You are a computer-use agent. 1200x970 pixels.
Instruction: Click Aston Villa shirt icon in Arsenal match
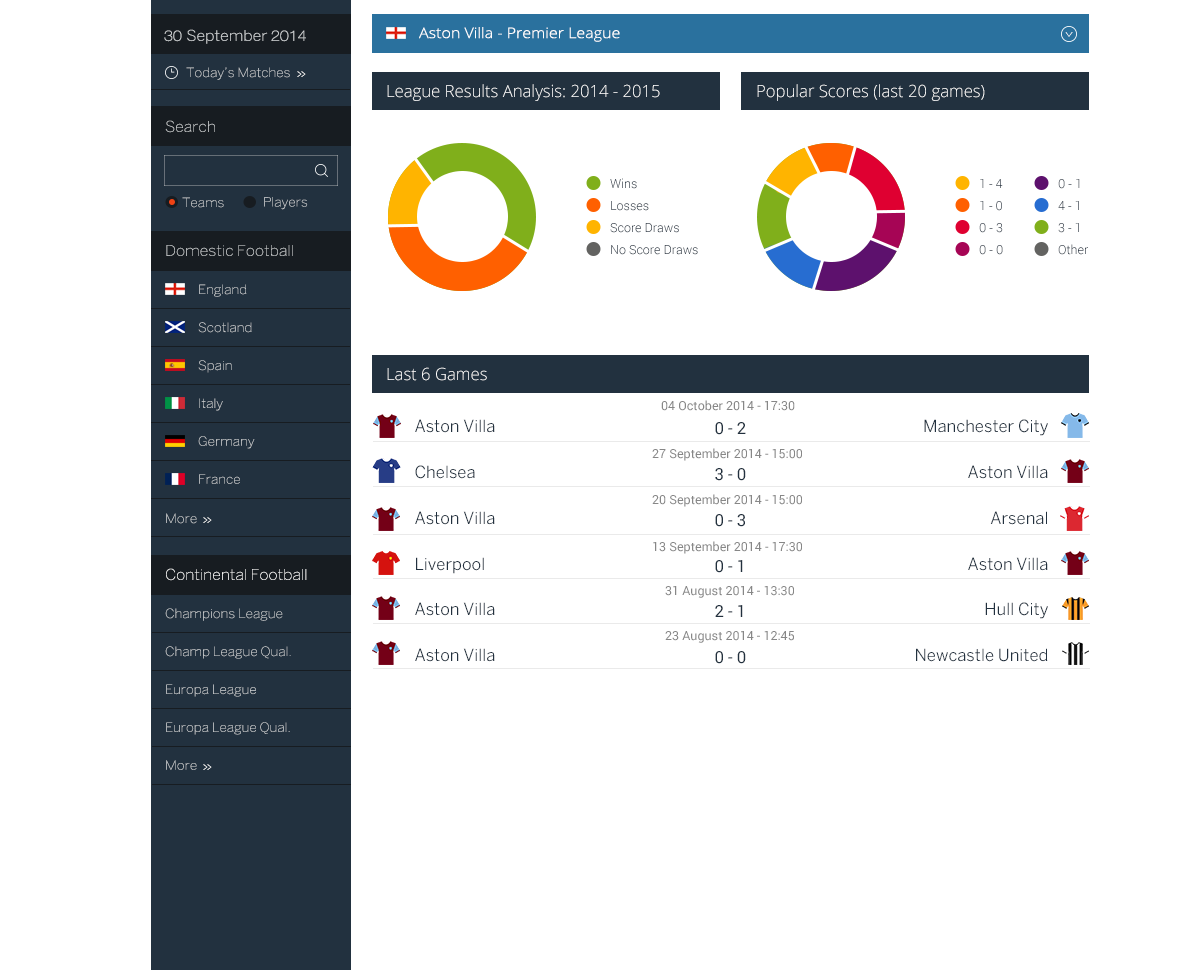coord(386,518)
